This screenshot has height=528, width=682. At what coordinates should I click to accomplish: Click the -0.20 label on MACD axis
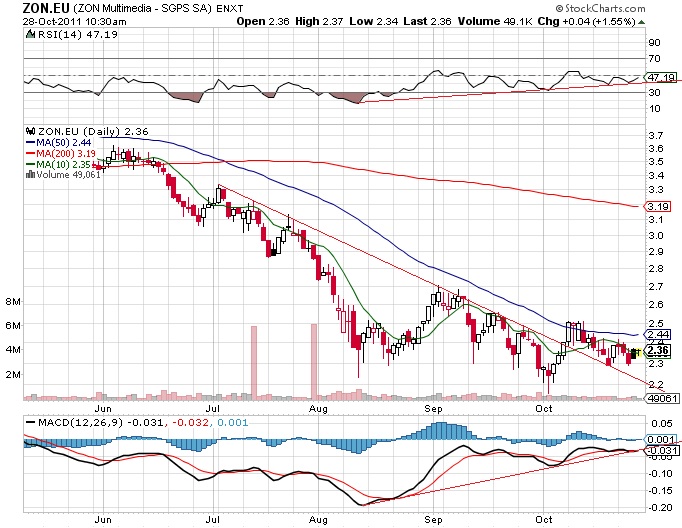click(x=661, y=508)
